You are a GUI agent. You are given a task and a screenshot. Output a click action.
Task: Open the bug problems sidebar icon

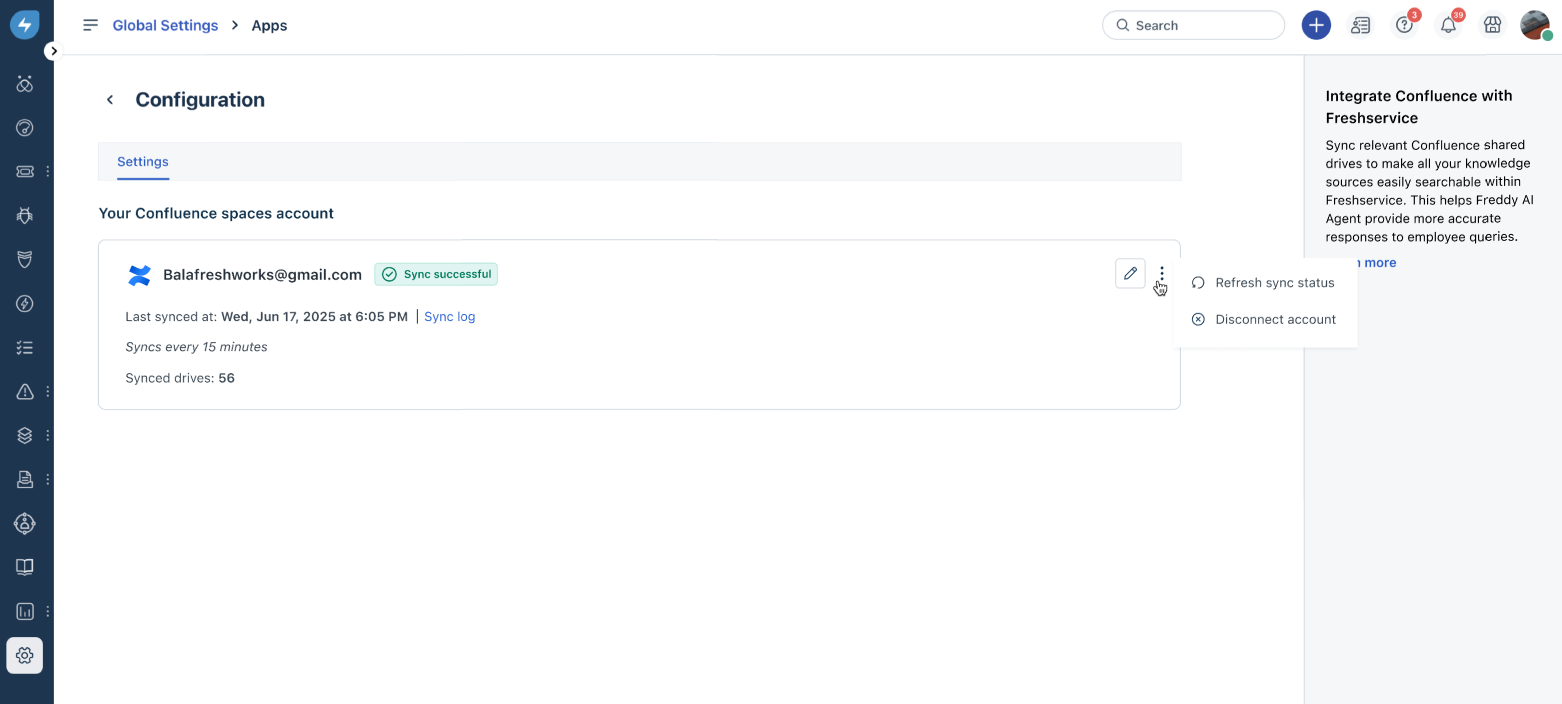[x=25, y=215]
